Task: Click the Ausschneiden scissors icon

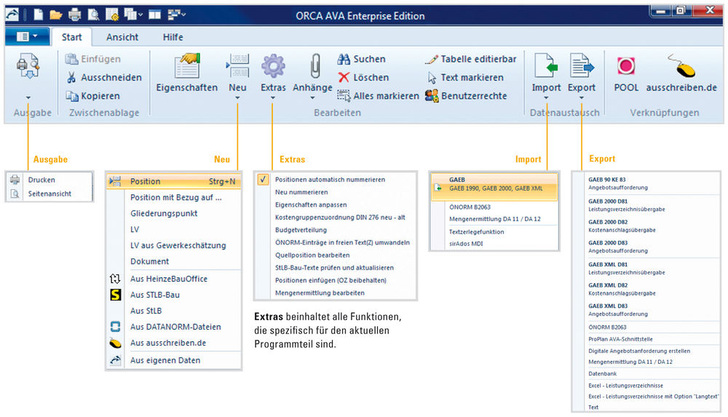Action: tap(73, 78)
